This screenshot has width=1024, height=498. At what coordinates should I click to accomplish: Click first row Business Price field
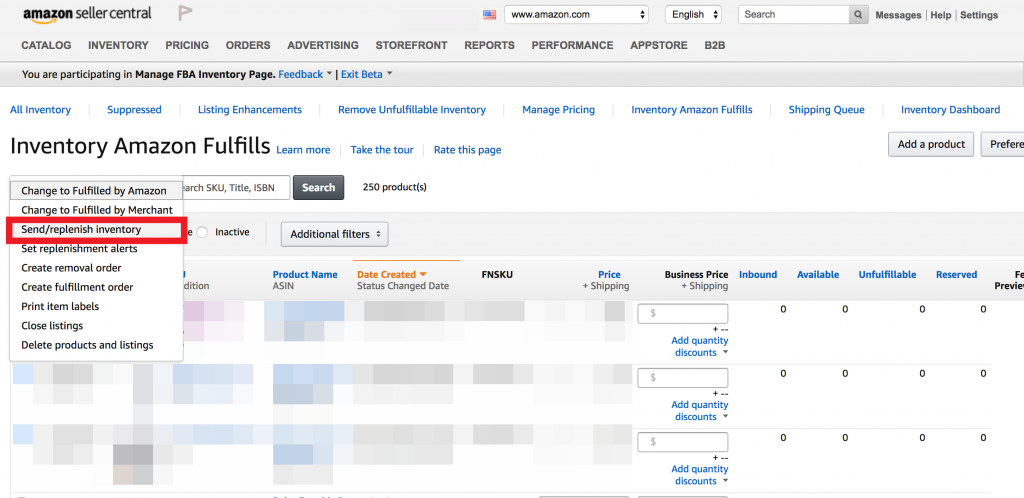[x=682, y=313]
